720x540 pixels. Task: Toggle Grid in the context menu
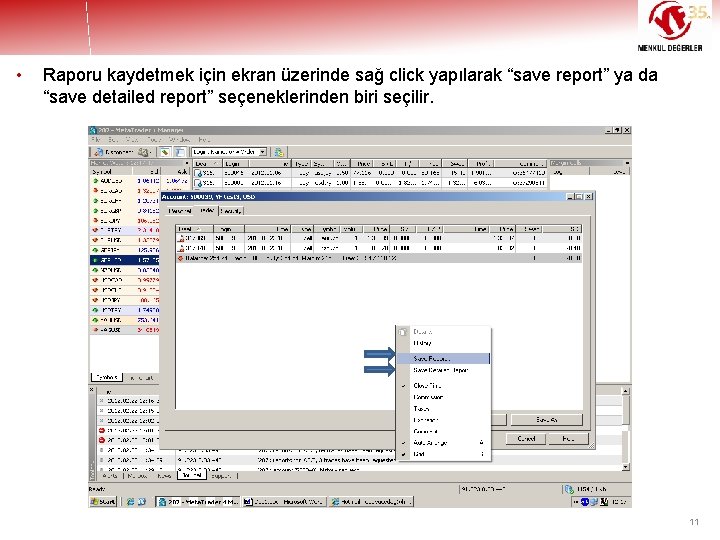coord(444,454)
